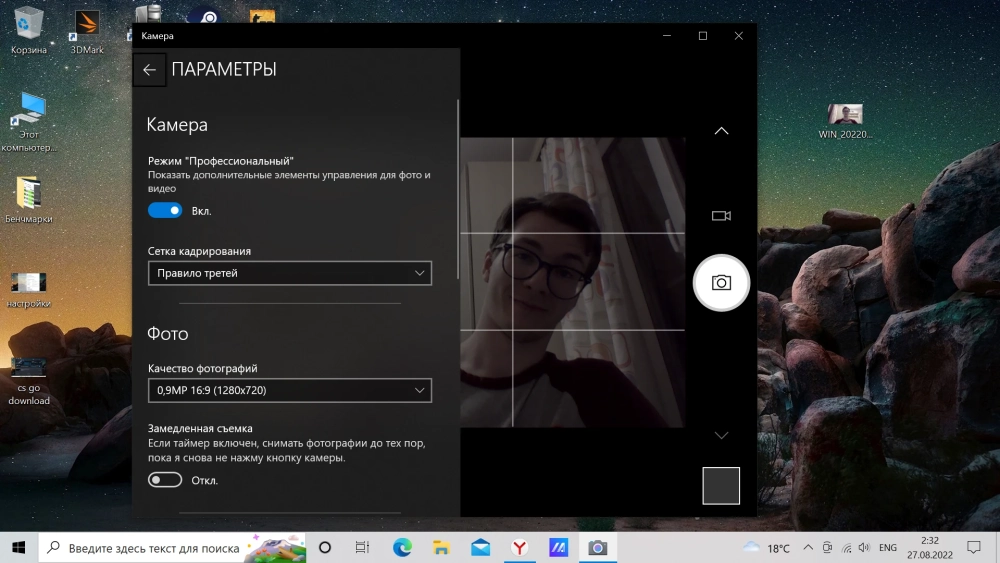
Task: Enable the Замедленная съемка toggle
Action: [x=165, y=480]
